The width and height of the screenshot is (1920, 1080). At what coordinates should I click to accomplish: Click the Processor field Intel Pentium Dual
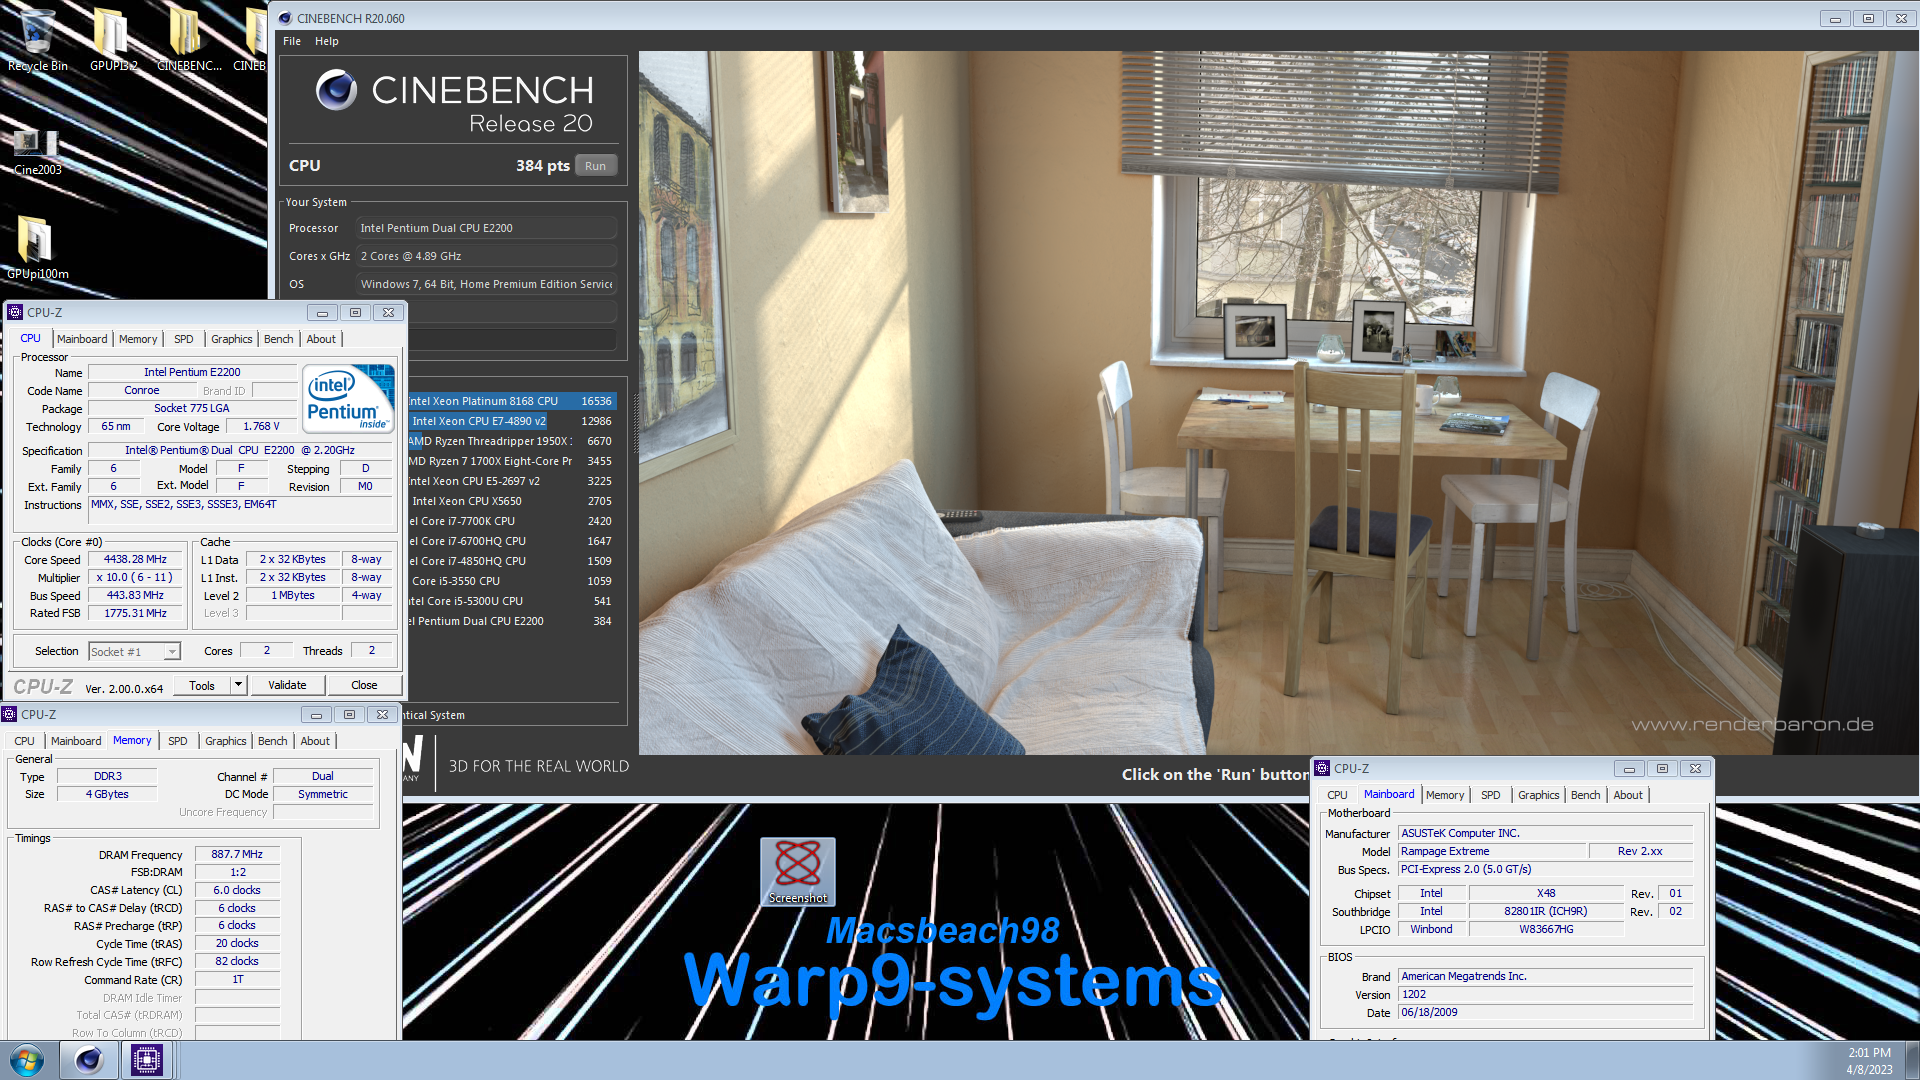(486, 228)
